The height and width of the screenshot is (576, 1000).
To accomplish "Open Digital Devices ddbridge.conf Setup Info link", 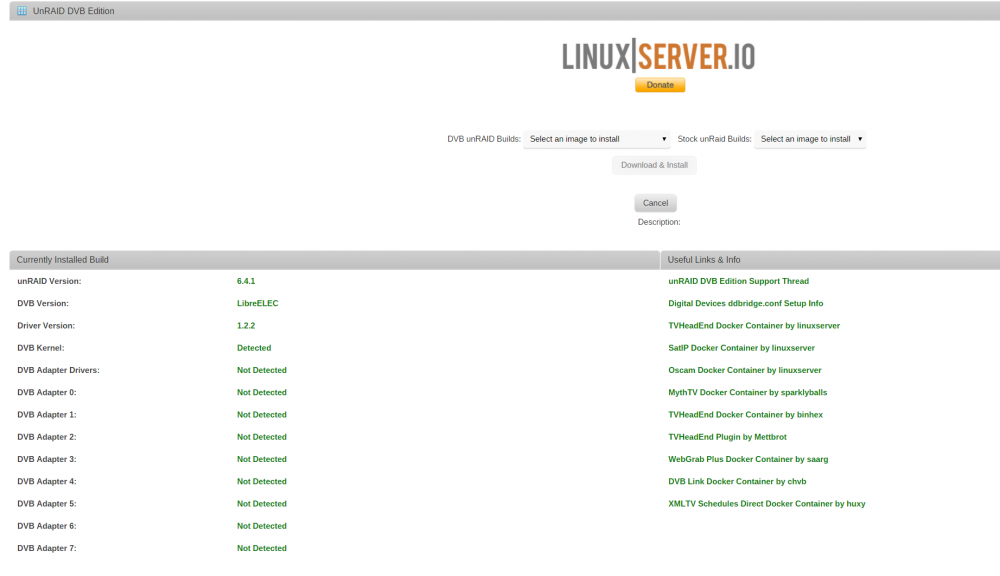I will click(746, 304).
